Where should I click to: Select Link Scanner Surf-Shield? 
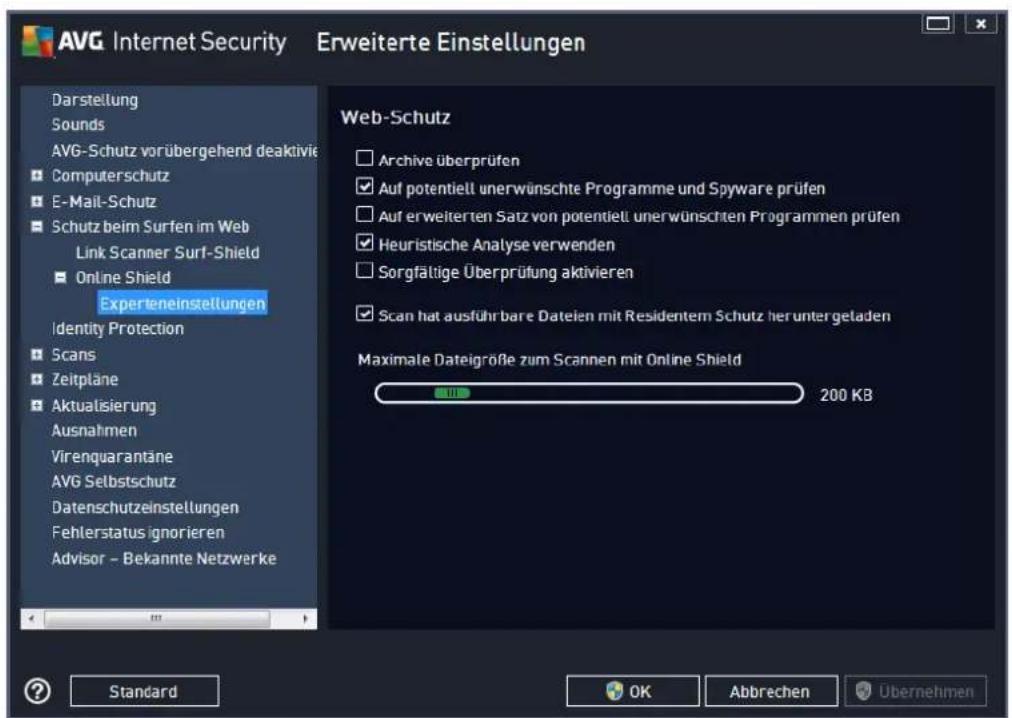tap(168, 252)
